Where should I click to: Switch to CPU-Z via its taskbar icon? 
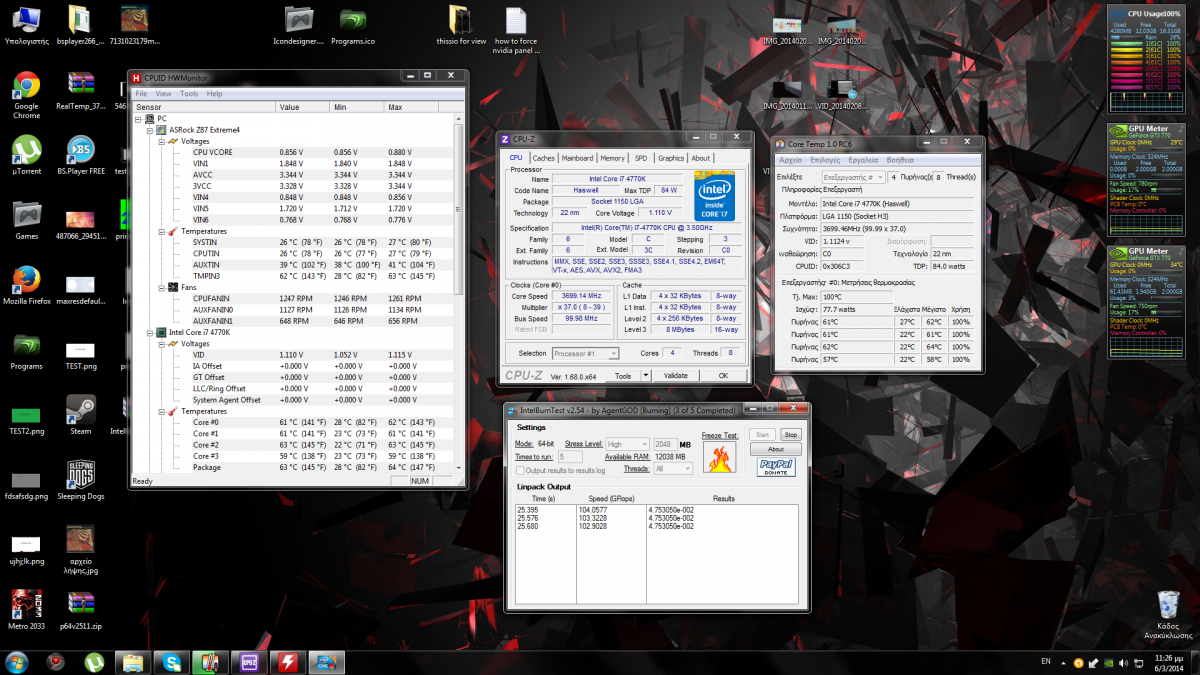tap(249, 661)
